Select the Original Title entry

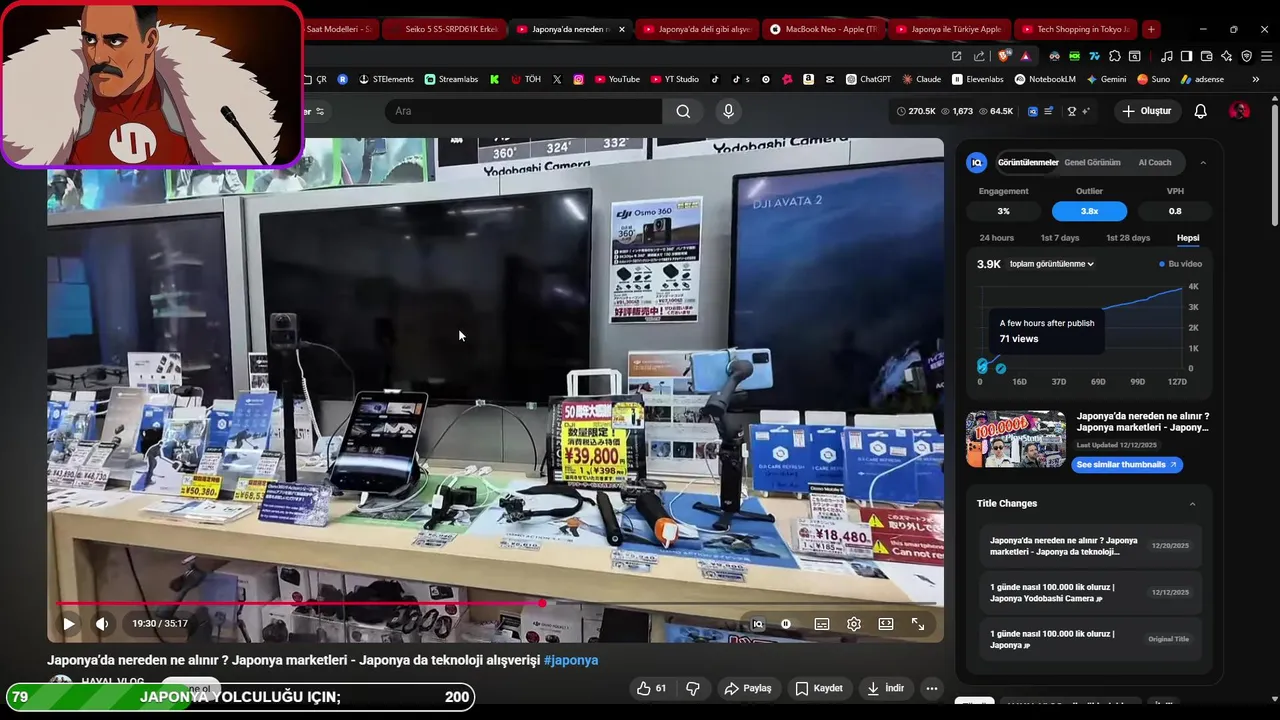pyautogui.click(x=1089, y=639)
